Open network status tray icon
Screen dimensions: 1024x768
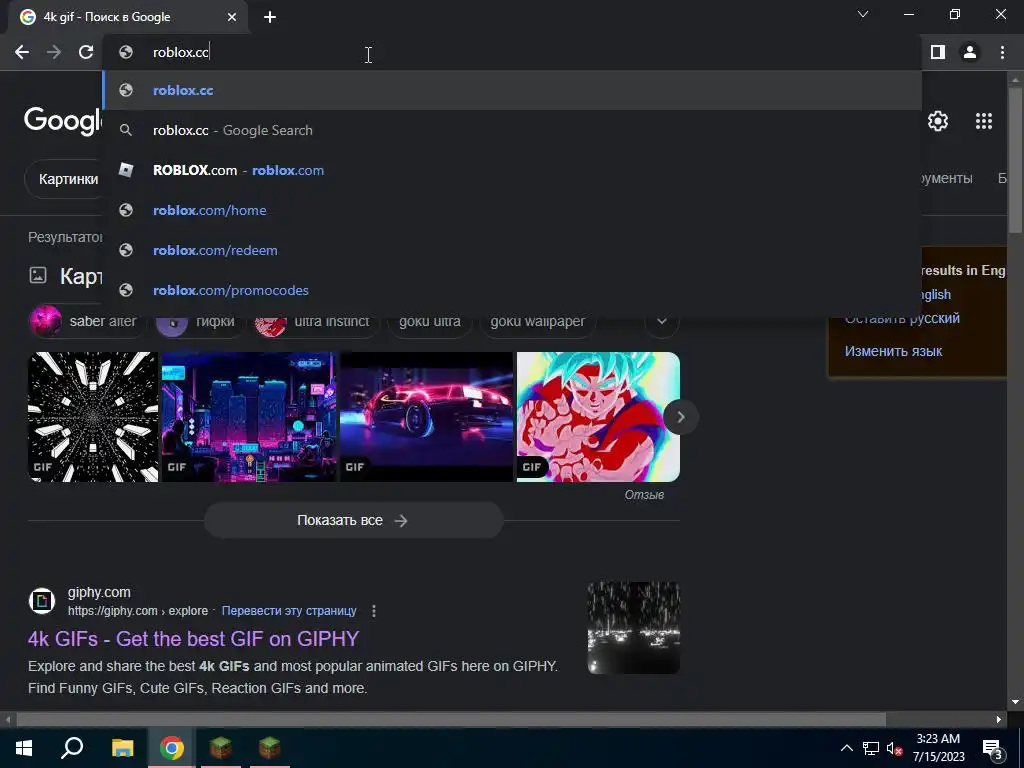[x=871, y=748]
